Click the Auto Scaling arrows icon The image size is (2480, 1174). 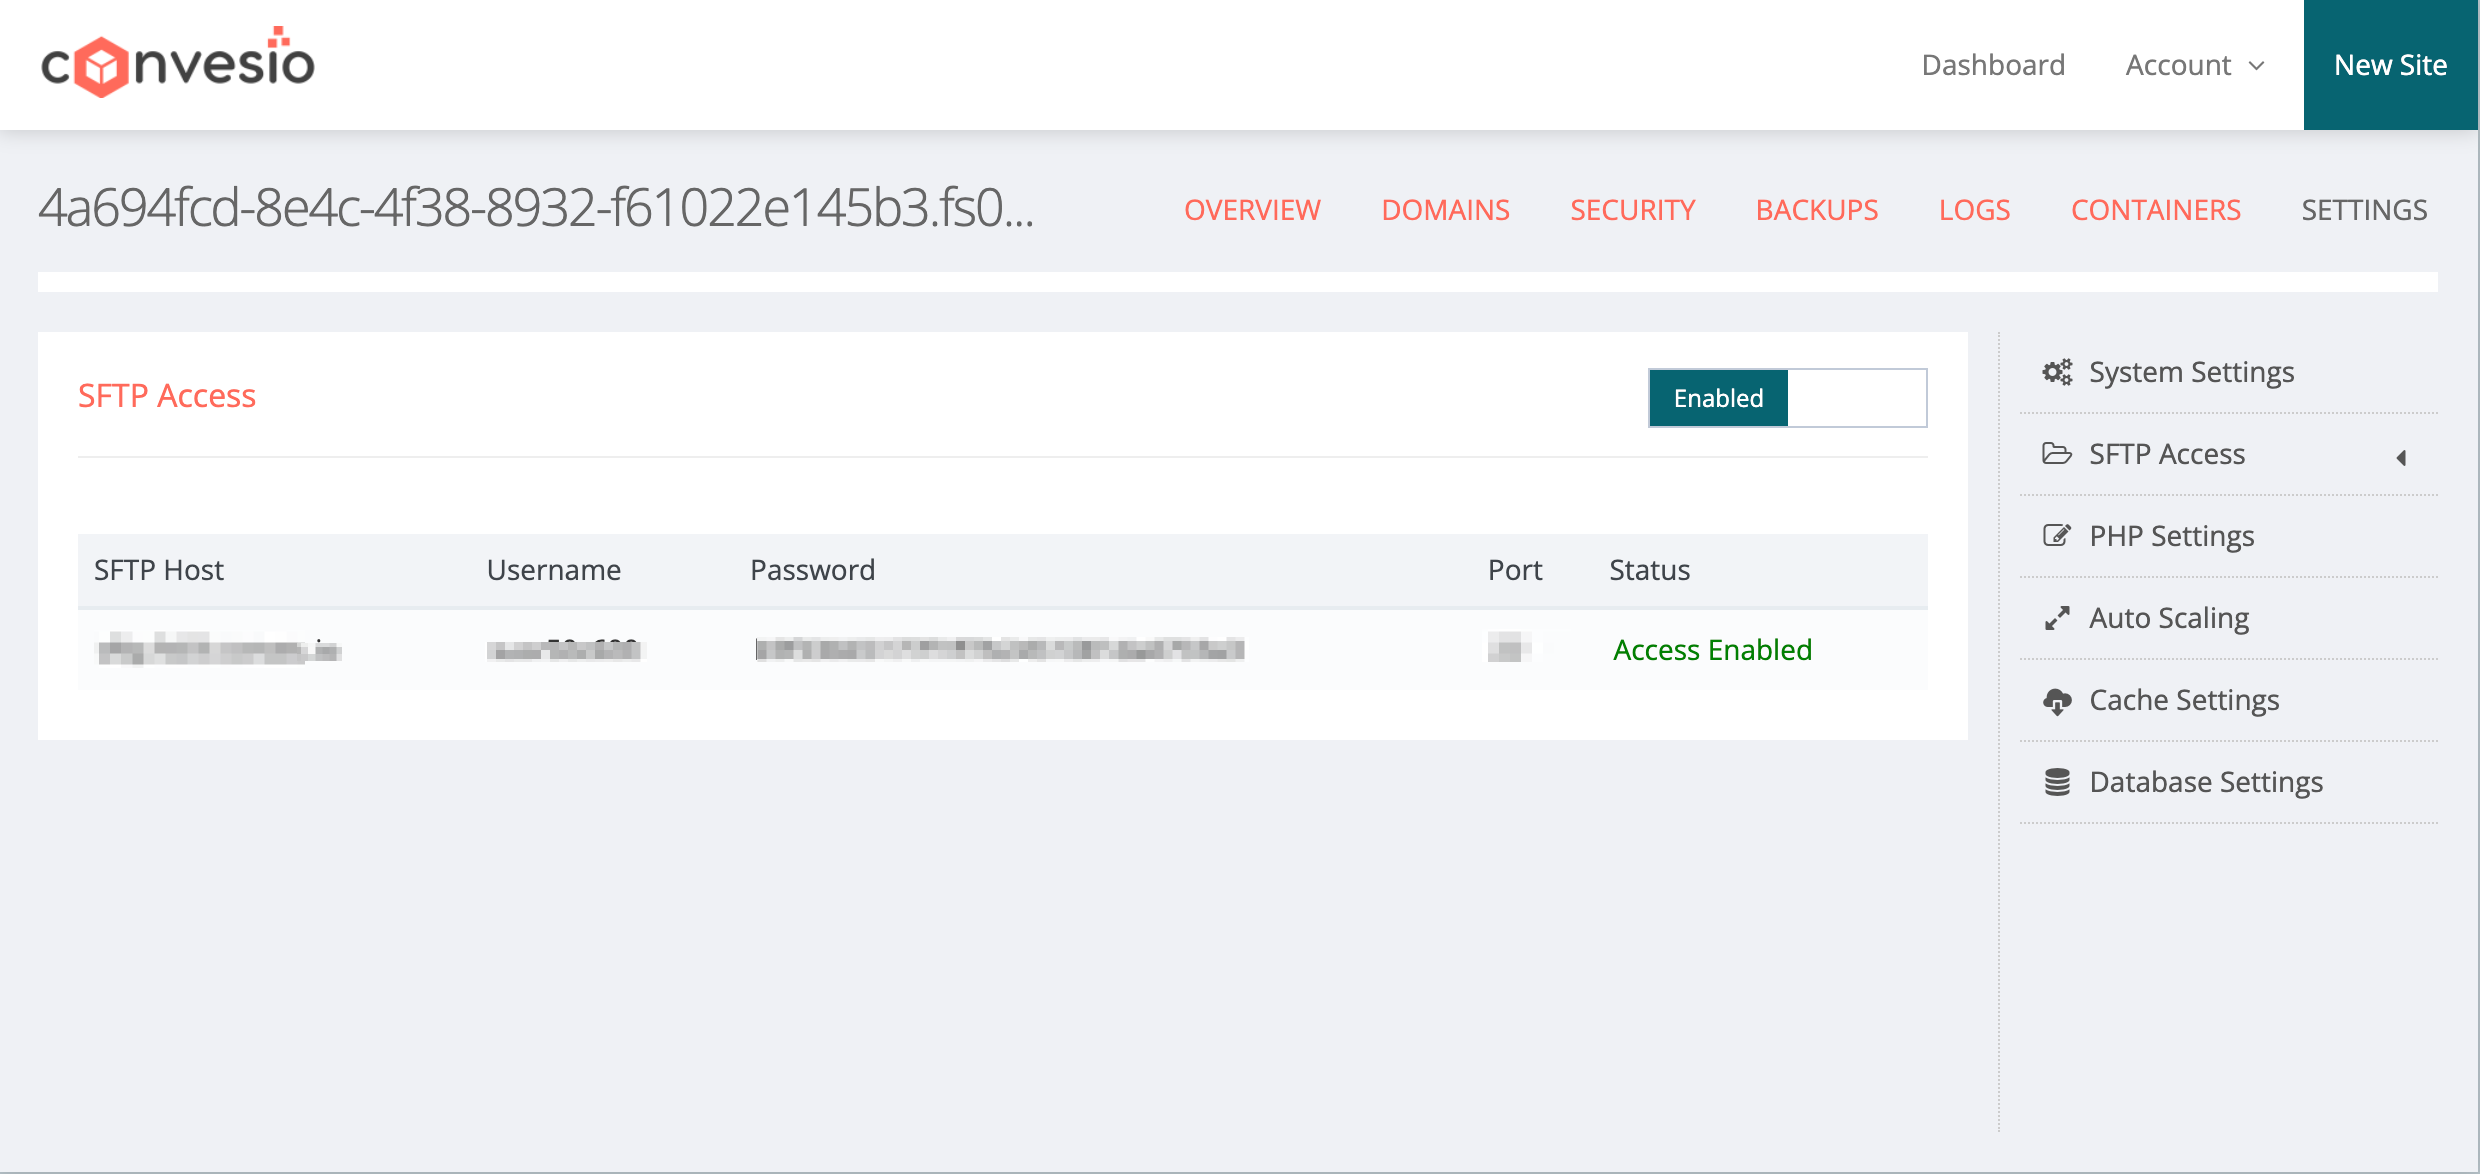pyautogui.click(x=2056, y=618)
